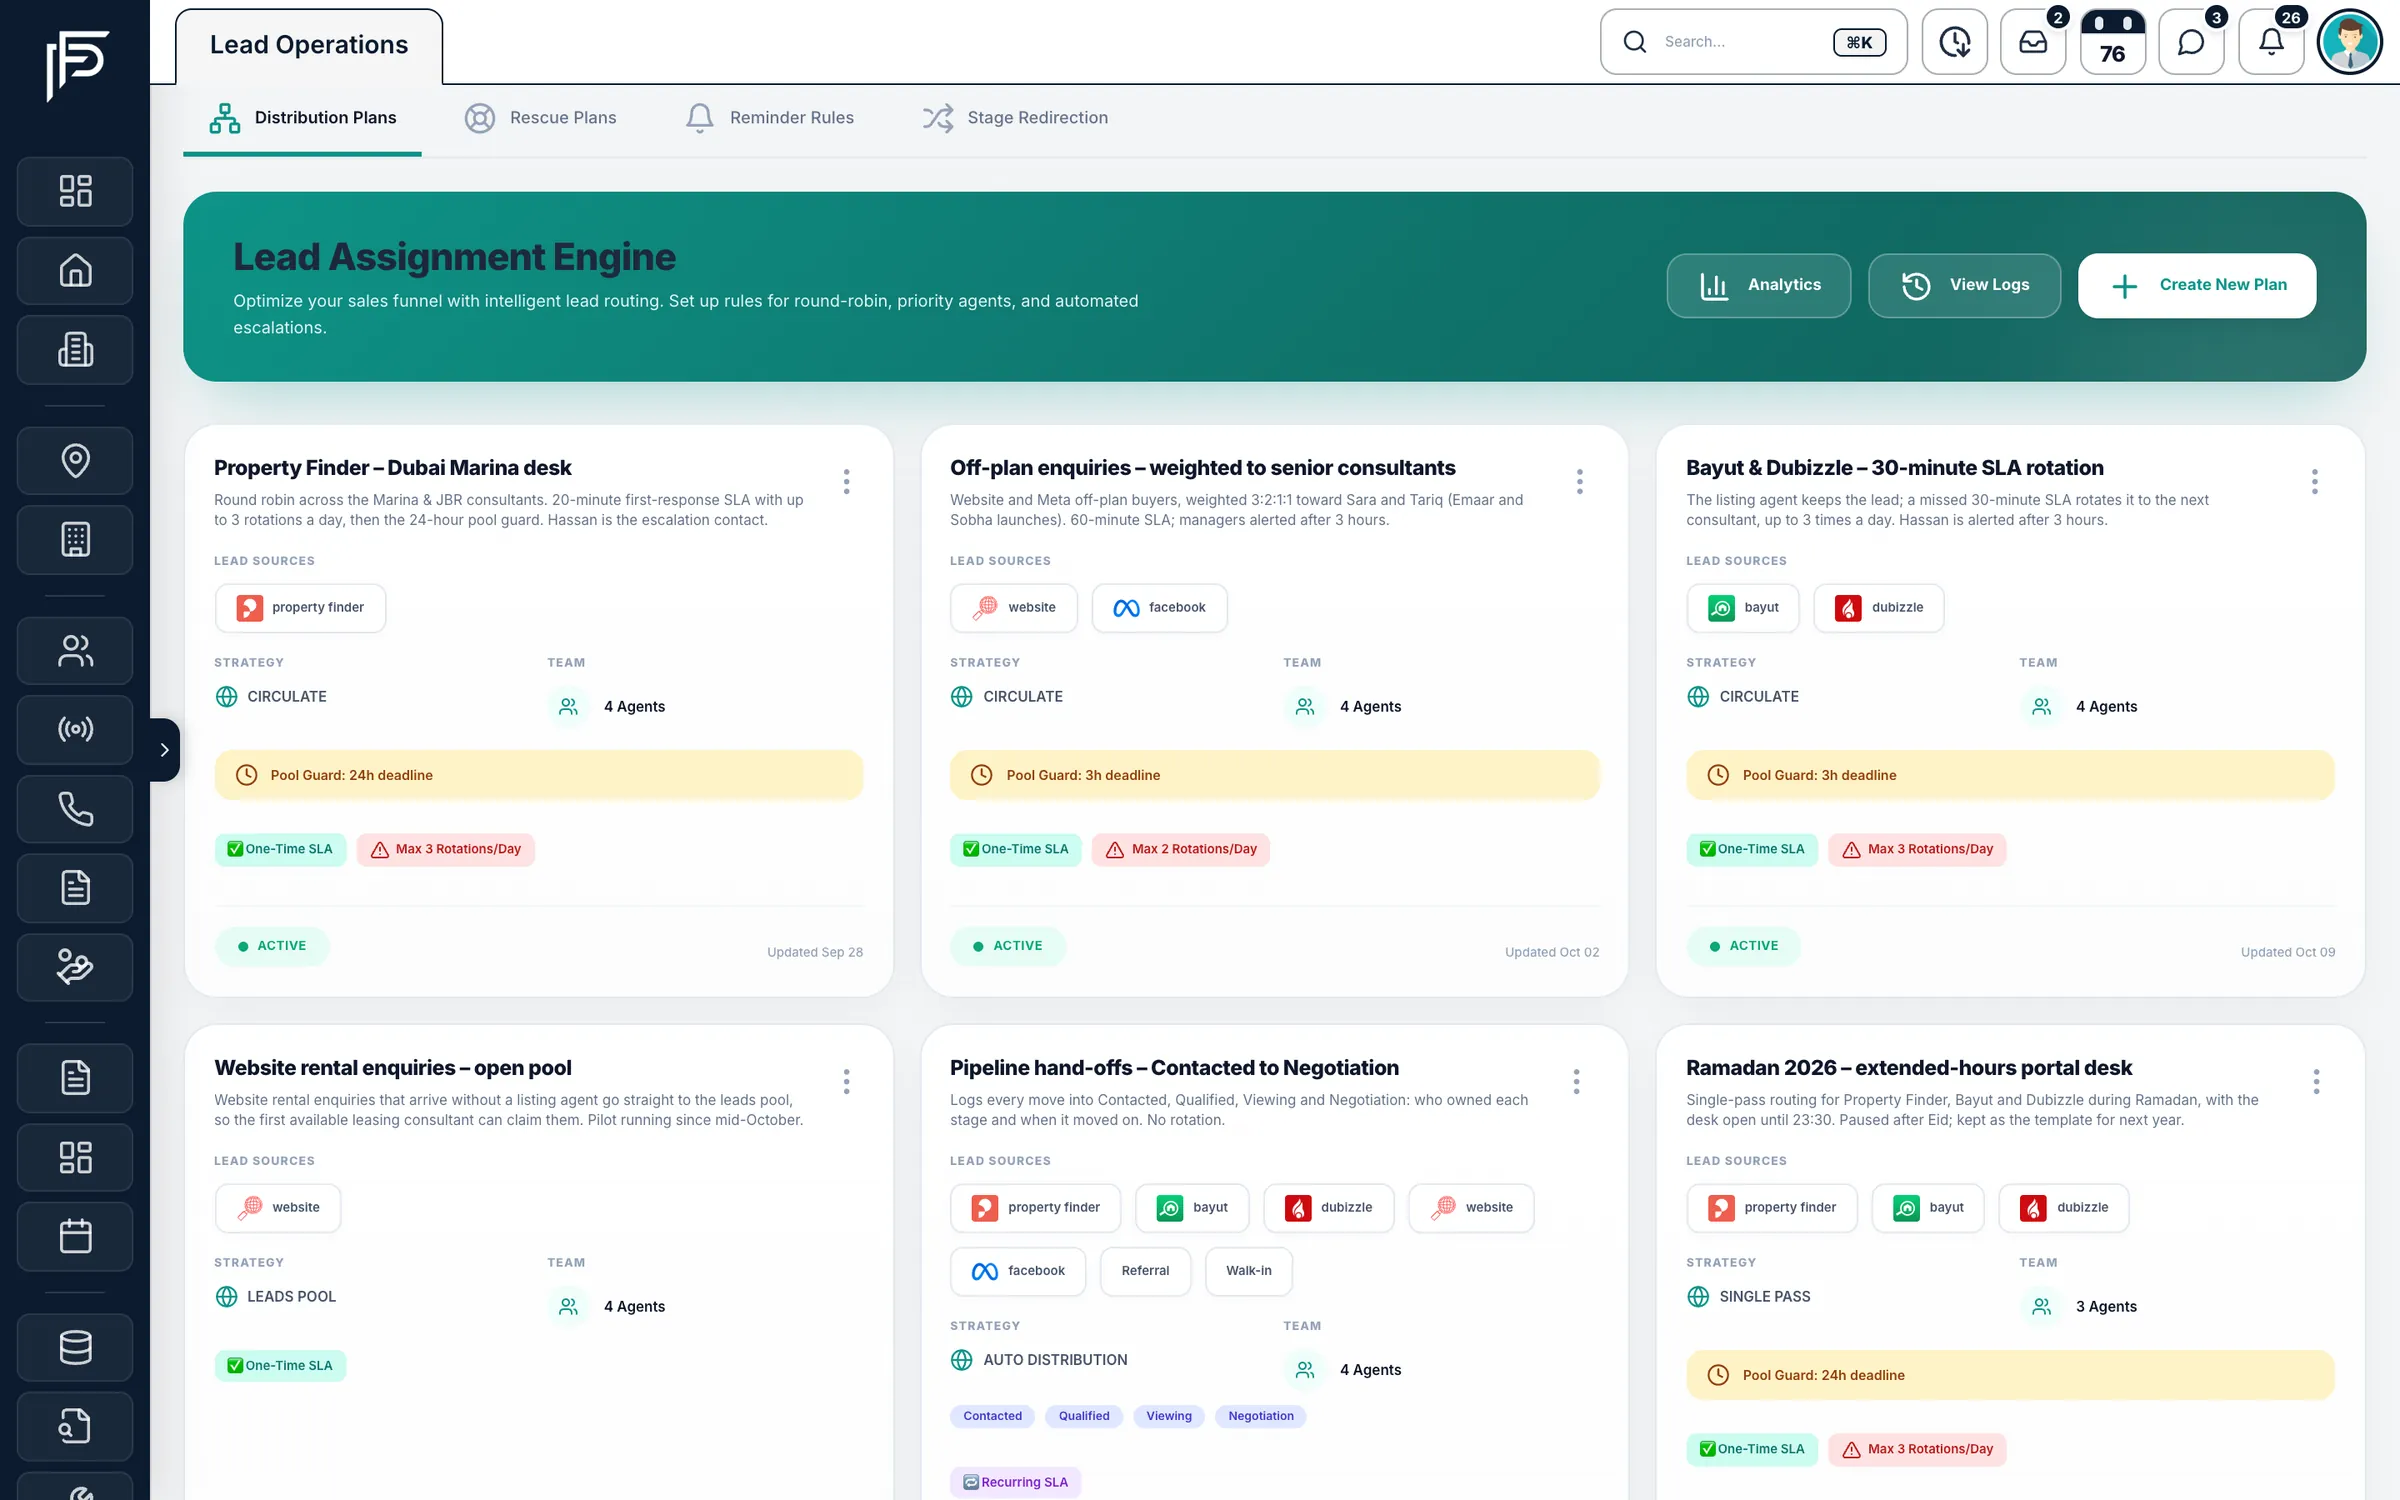The image size is (2400, 1500).
Task: Click the Analytics button
Action: tap(1759, 285)
